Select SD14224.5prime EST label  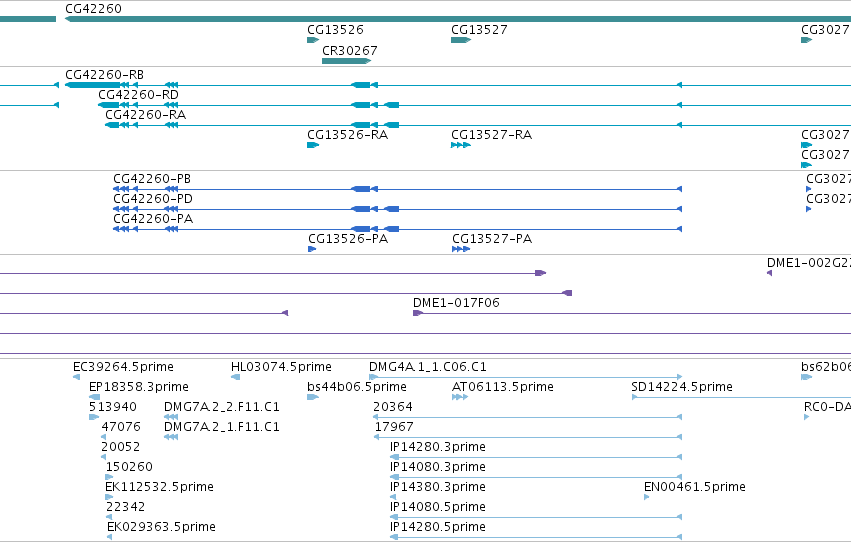682,387
